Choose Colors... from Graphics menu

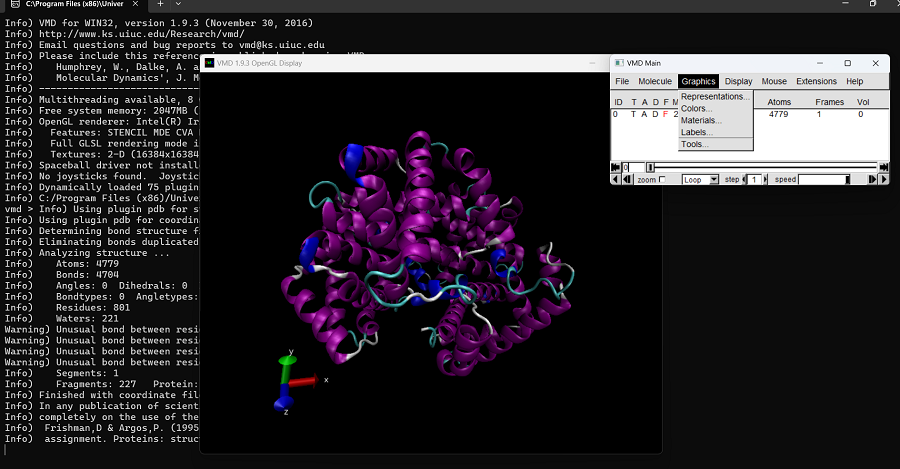click(x=715, y=108)
